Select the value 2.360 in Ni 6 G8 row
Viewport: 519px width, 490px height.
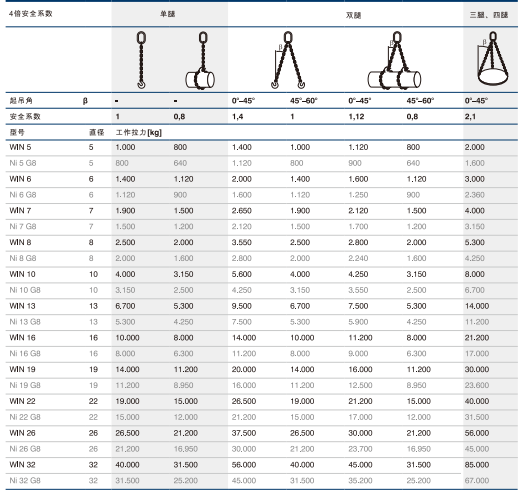(x=475, y=195)
